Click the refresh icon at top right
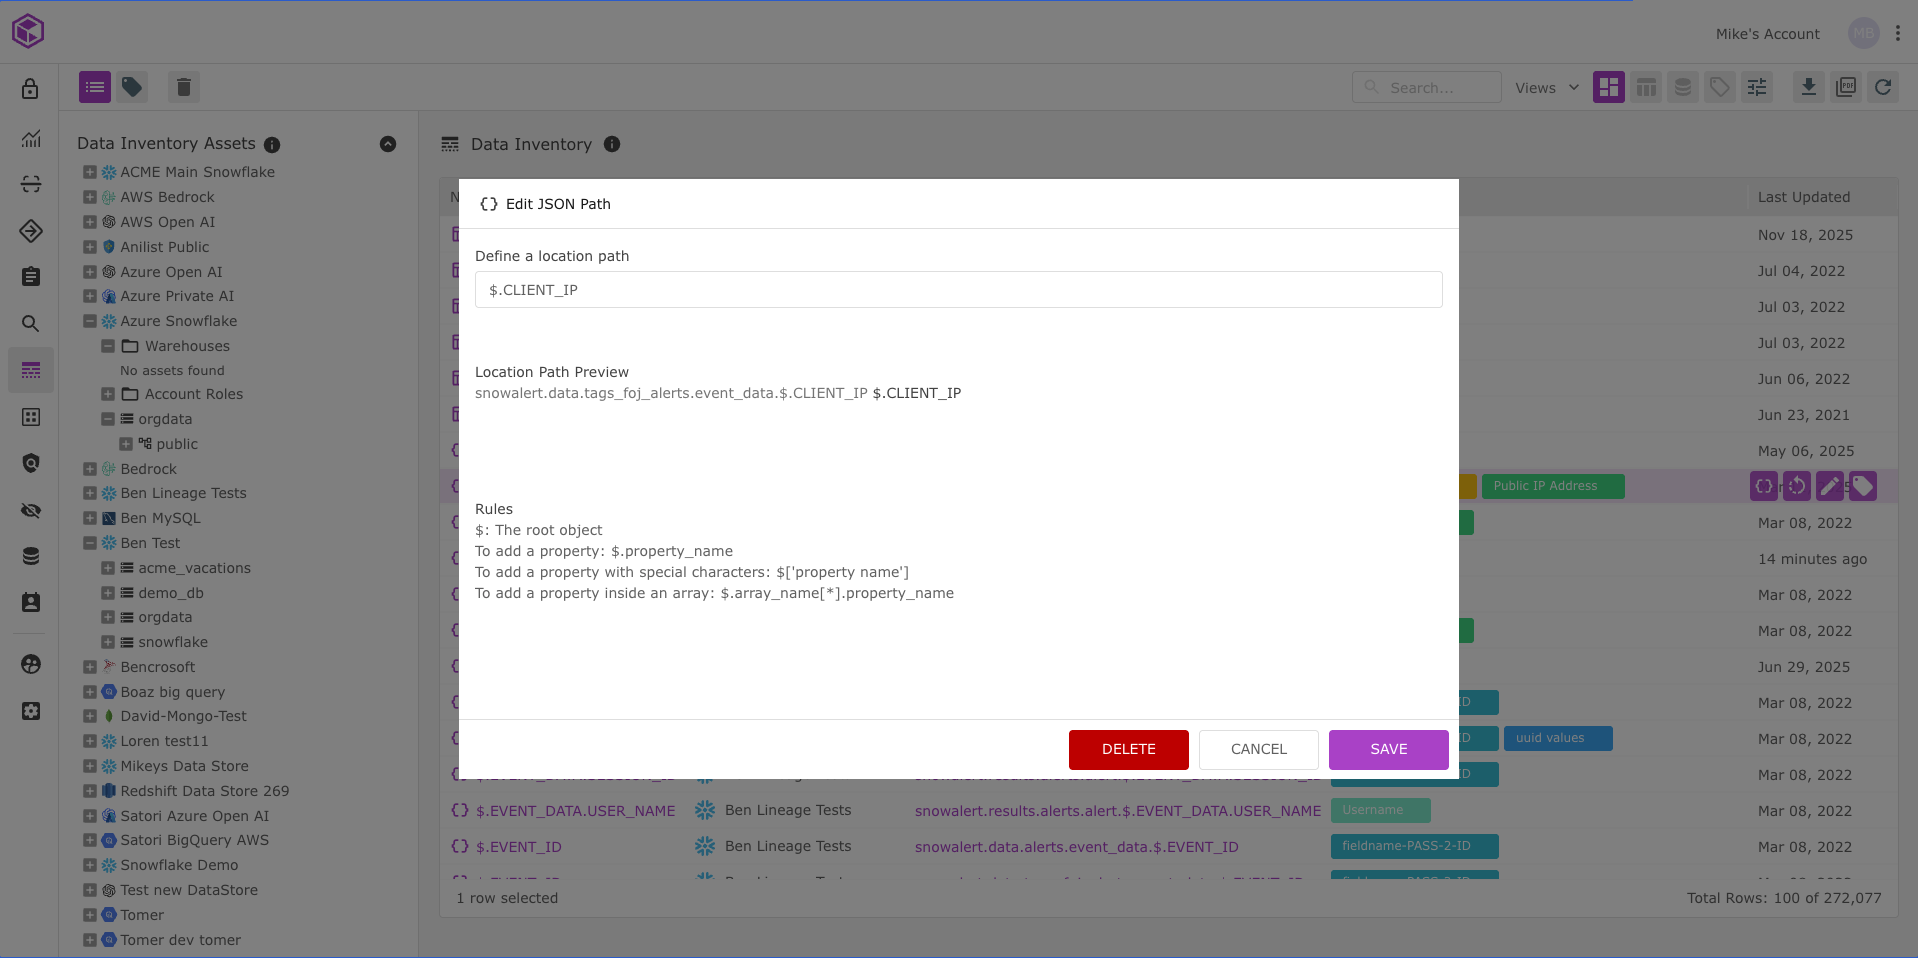This screenshot has width=1918, height=958. [1883, 88]
